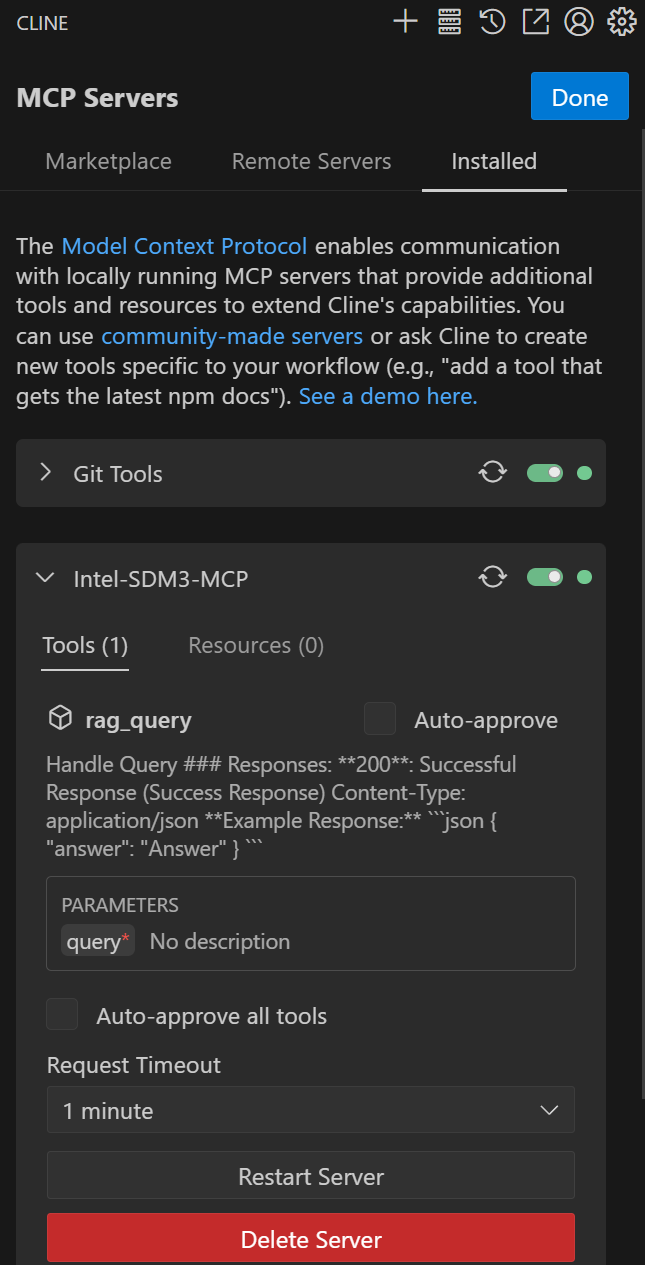Refresh Intel-SDM3-MCP server with reload icon

pyautogui.click(x=492, y=577)
